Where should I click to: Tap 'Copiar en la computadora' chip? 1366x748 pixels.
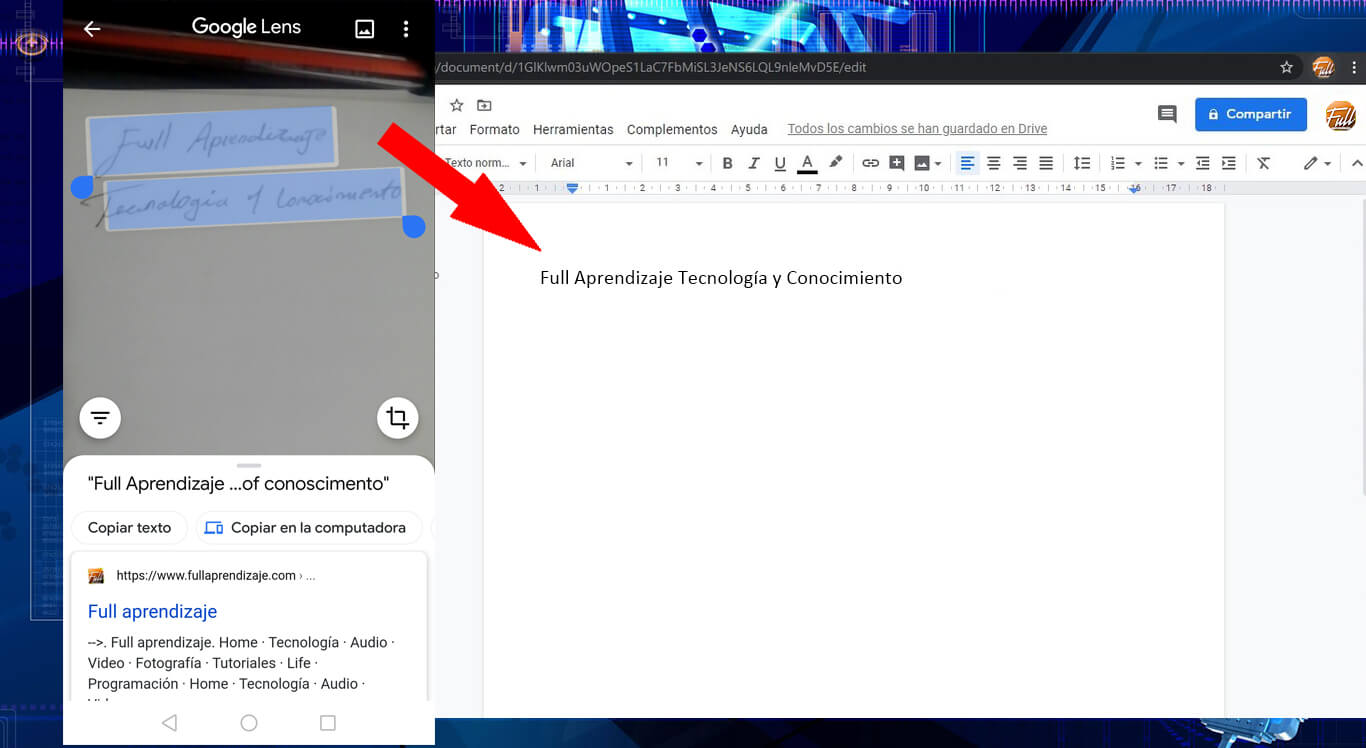[x=307, y=528]
